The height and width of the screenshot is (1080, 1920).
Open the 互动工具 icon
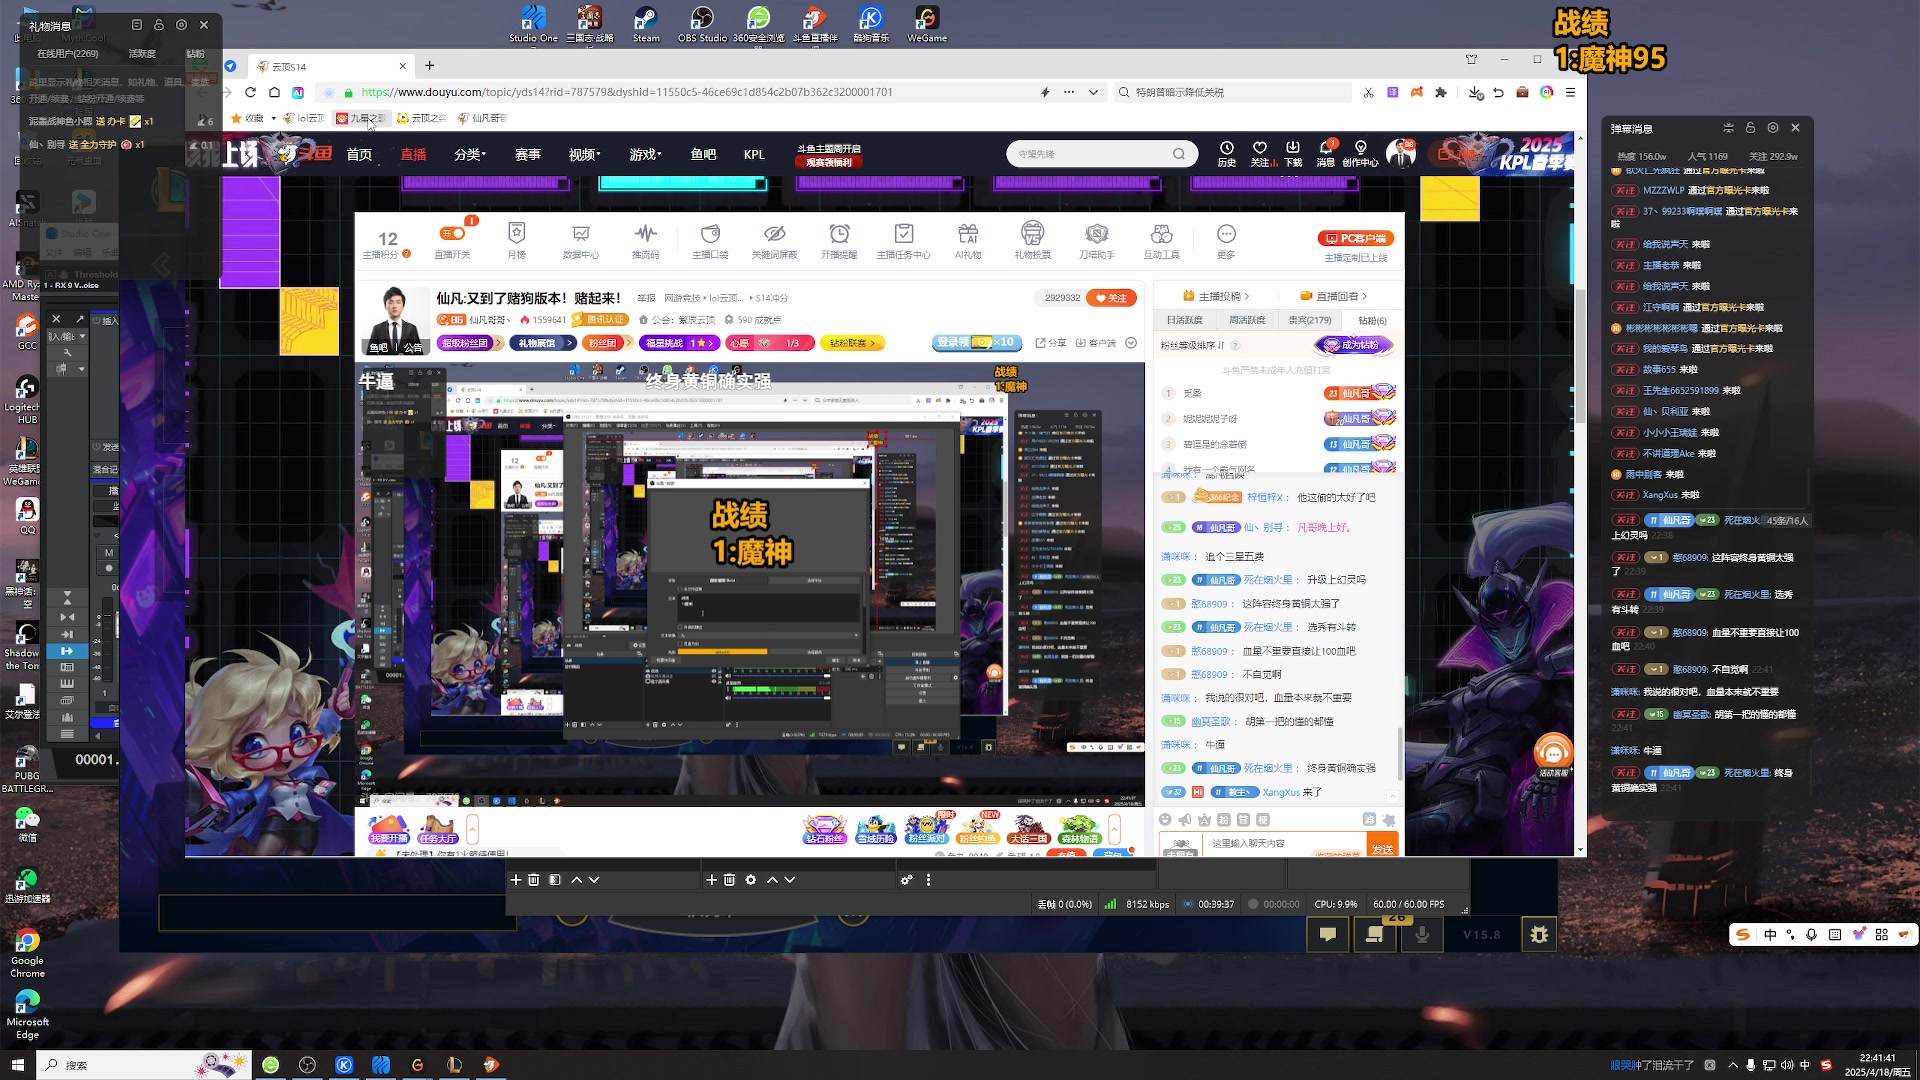point(1161,240)
